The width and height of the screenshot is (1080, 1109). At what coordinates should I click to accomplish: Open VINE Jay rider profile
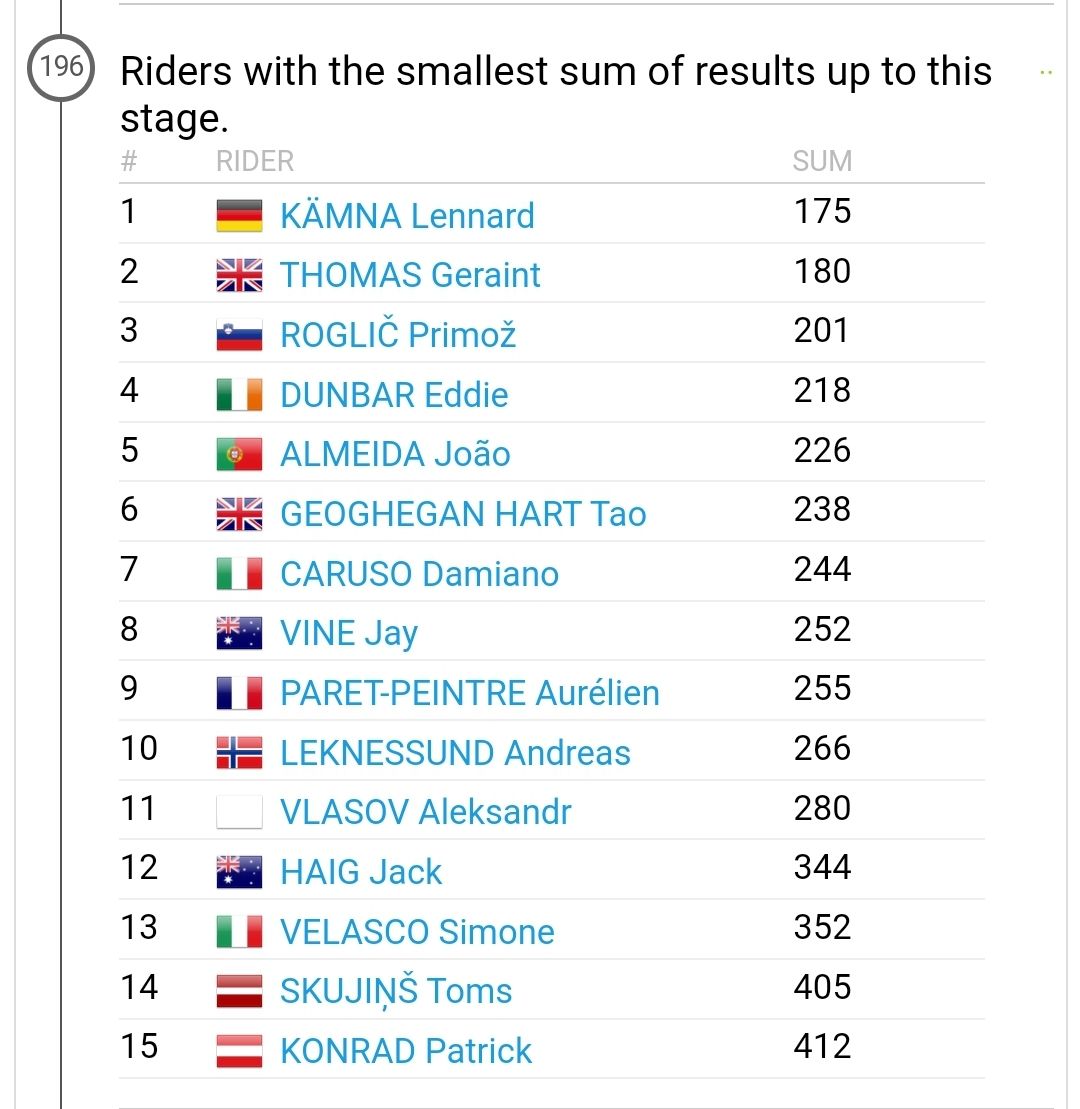[x=348, y=634]
